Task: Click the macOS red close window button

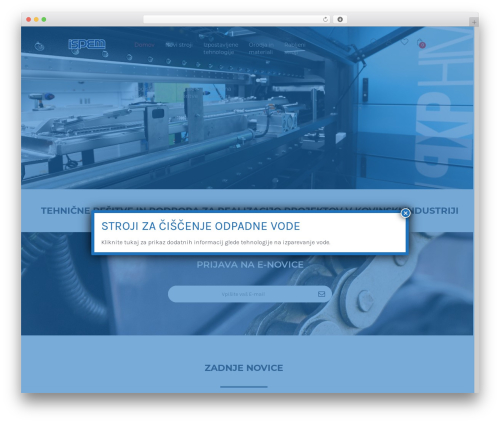Action: [x=29, y=19]
